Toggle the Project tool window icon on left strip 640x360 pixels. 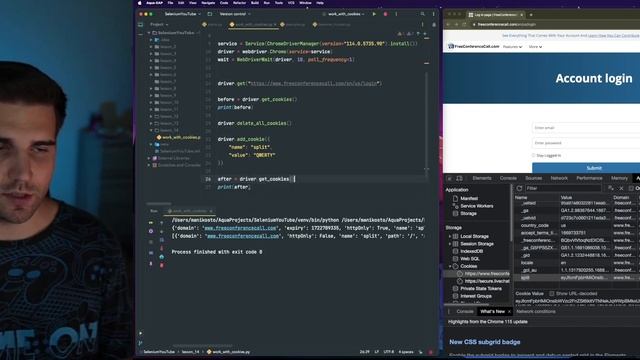tap(141, 24)
